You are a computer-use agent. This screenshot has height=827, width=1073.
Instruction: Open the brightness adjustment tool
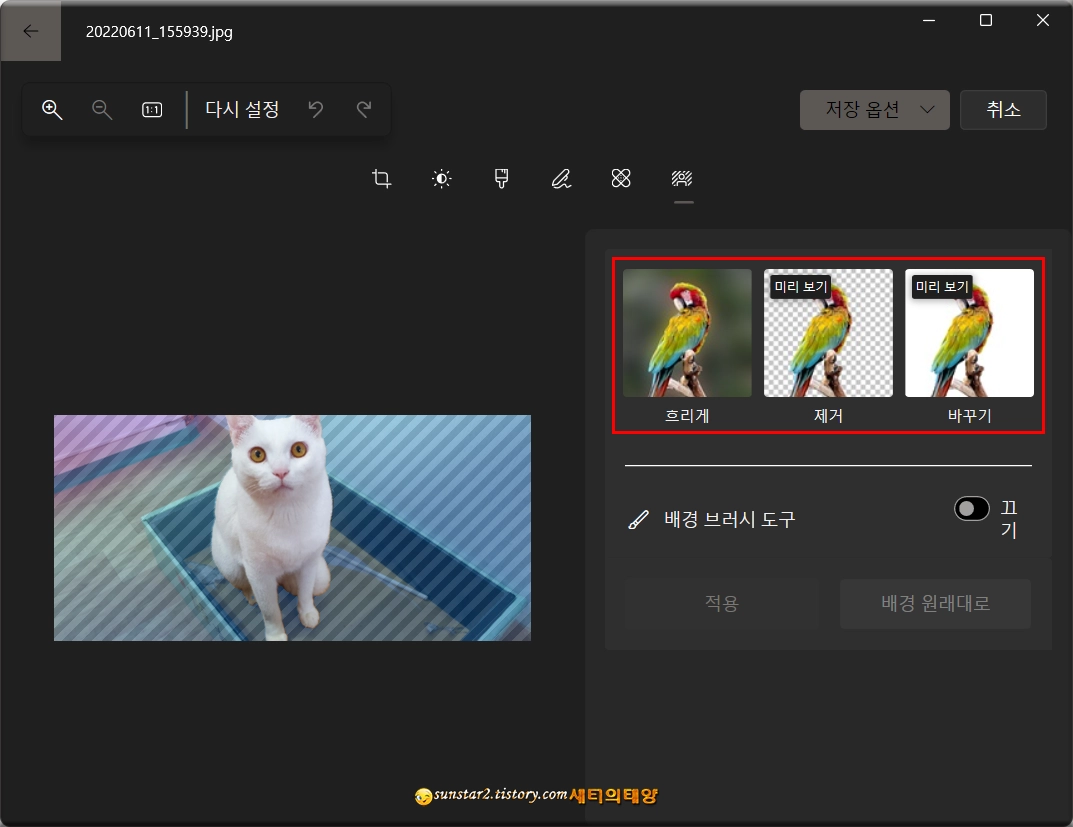442,179
